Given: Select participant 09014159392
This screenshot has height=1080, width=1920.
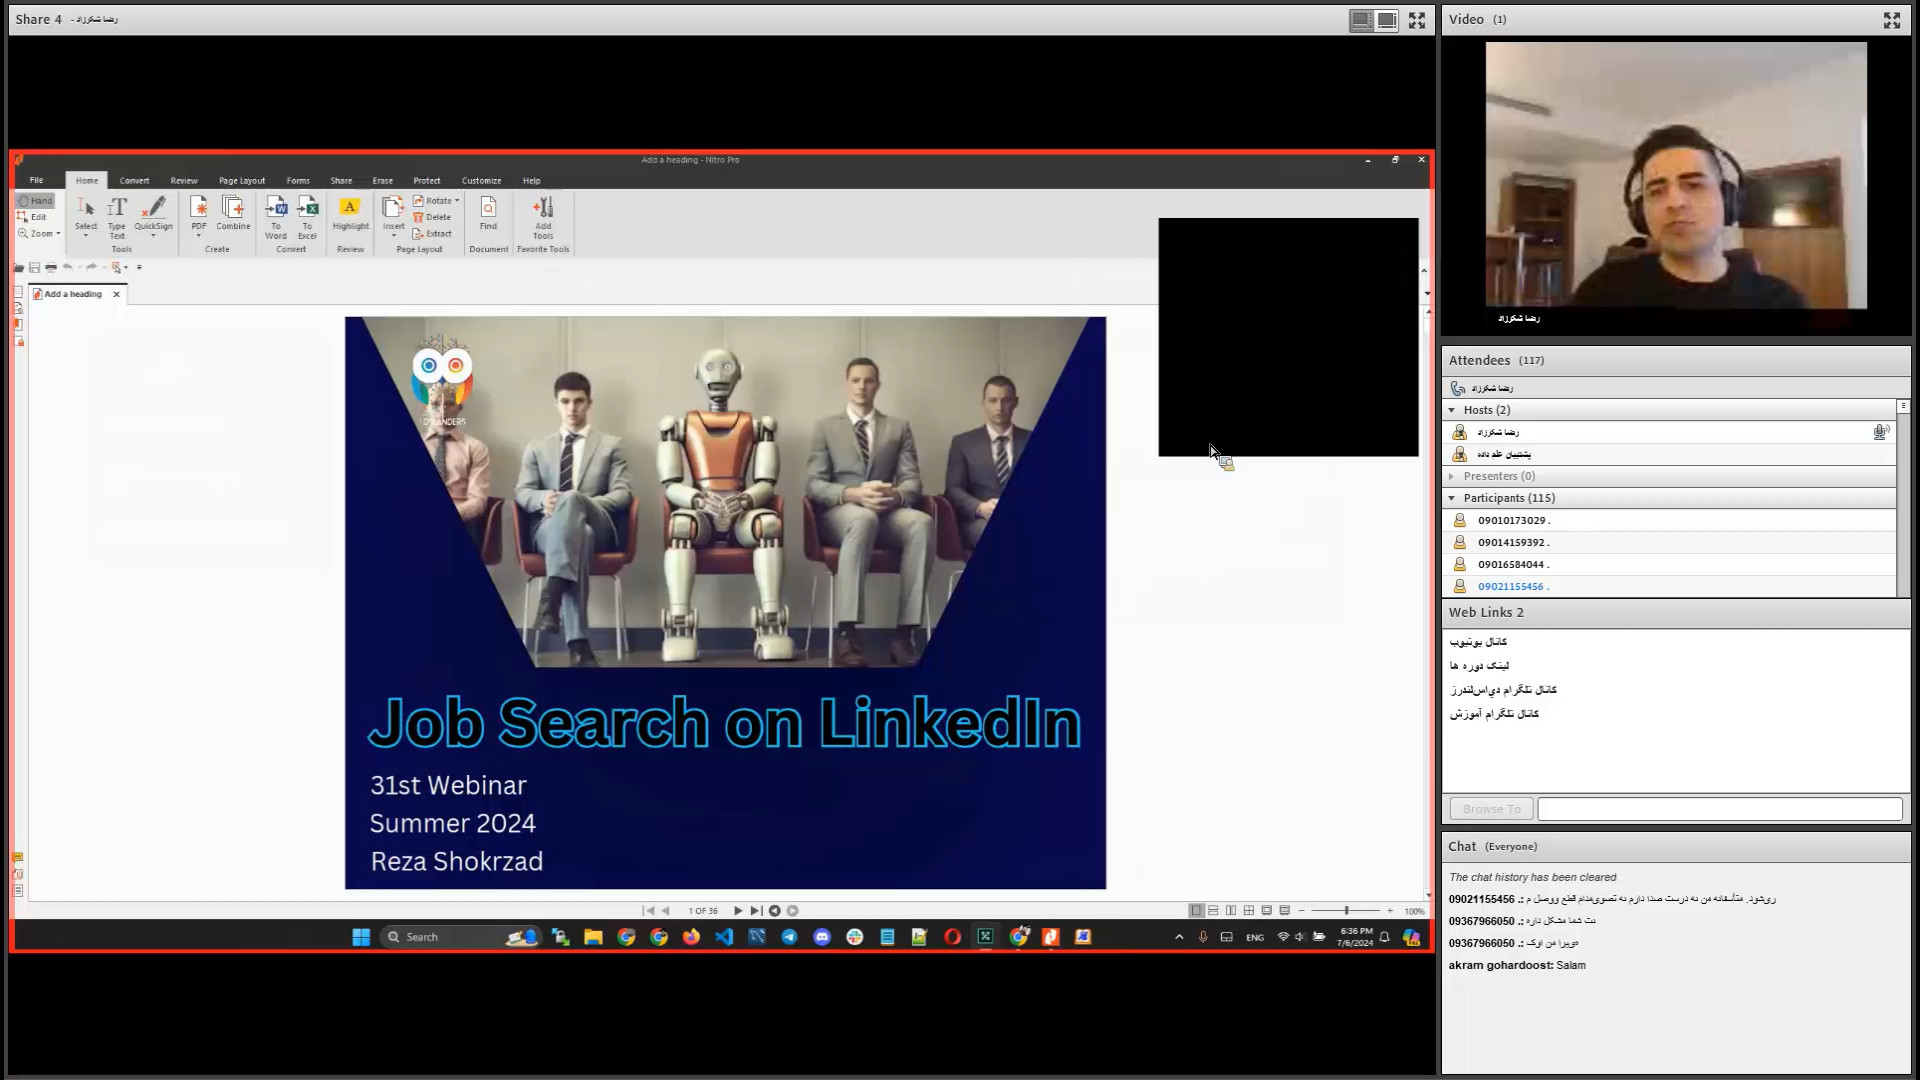Looking at the screenshot, I should tap(1669, 542).
